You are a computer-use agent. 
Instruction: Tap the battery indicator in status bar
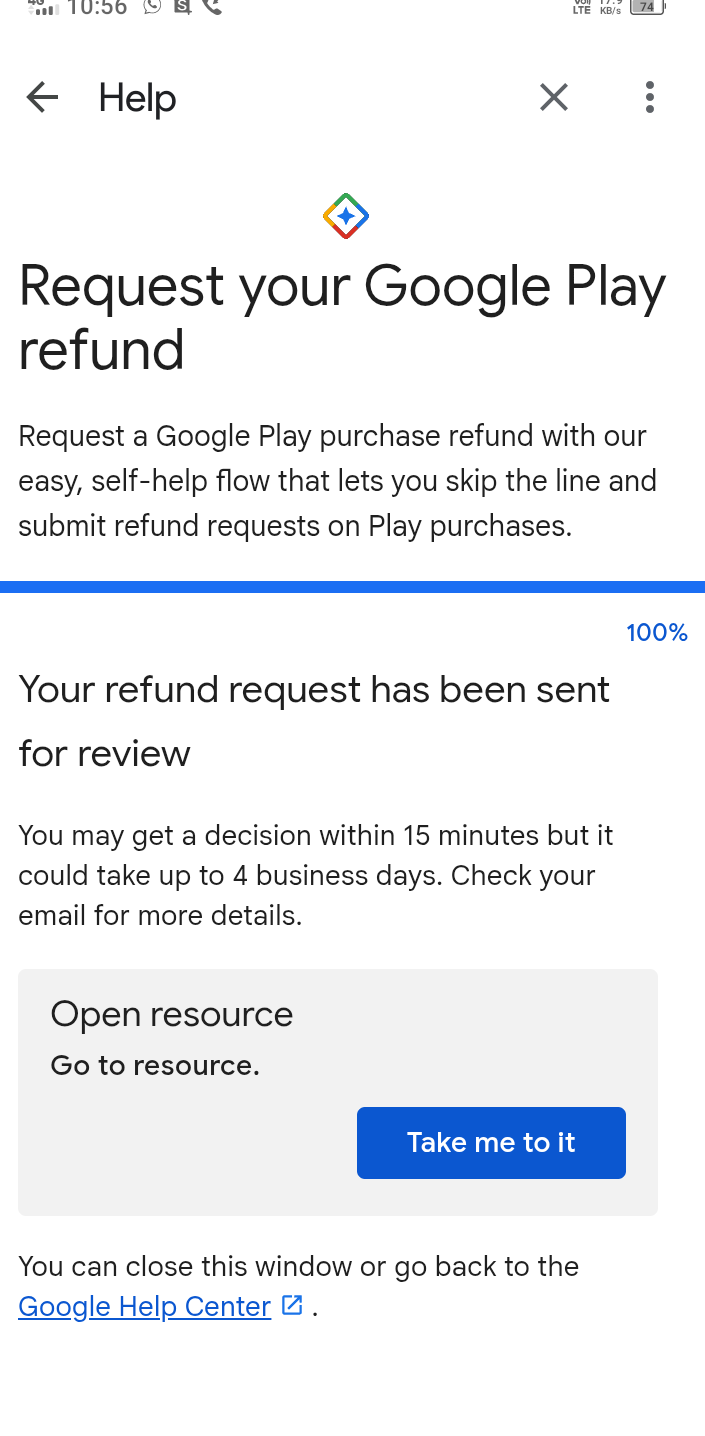coord(647,6)
